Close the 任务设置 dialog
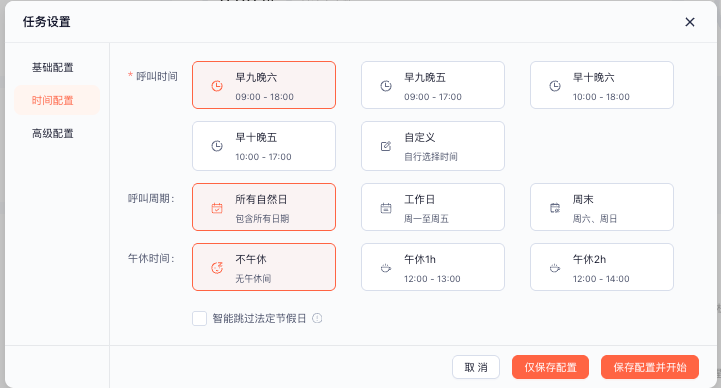This screenshot has height=388, width=721. tap(690, 22)
